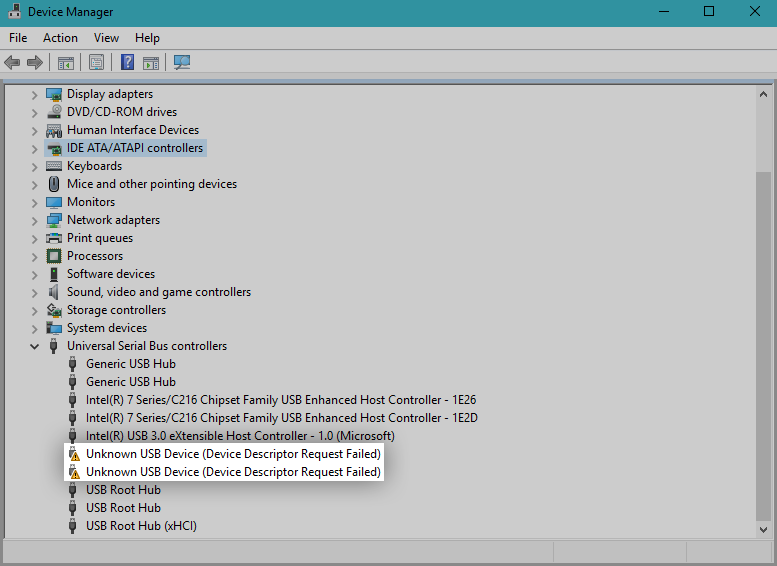This screenshot has width=777, height=566.
Task: Click the Network adapters icon
Action: (54, 220)
